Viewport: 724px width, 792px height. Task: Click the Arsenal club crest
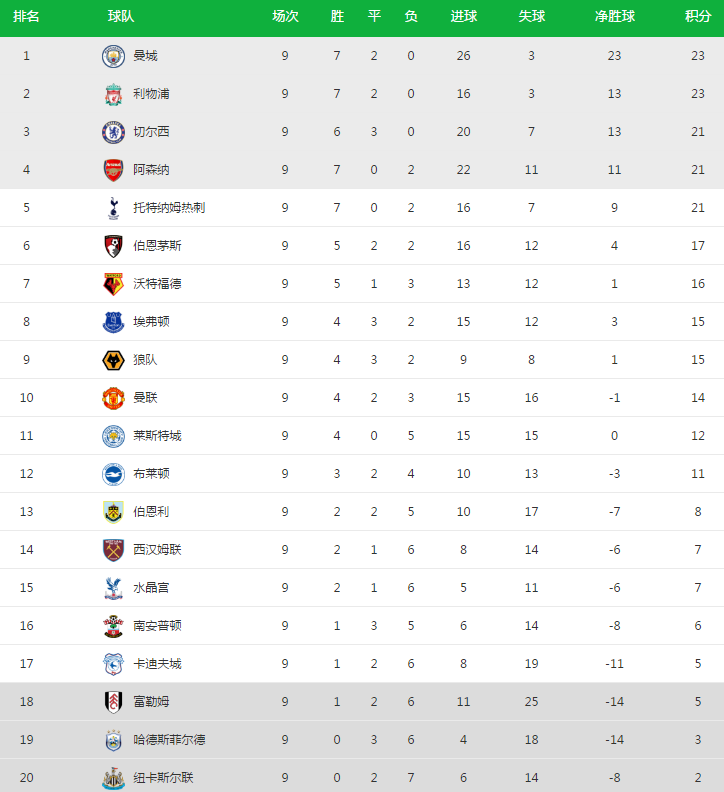pyautogui.click(x=113, y=170)
